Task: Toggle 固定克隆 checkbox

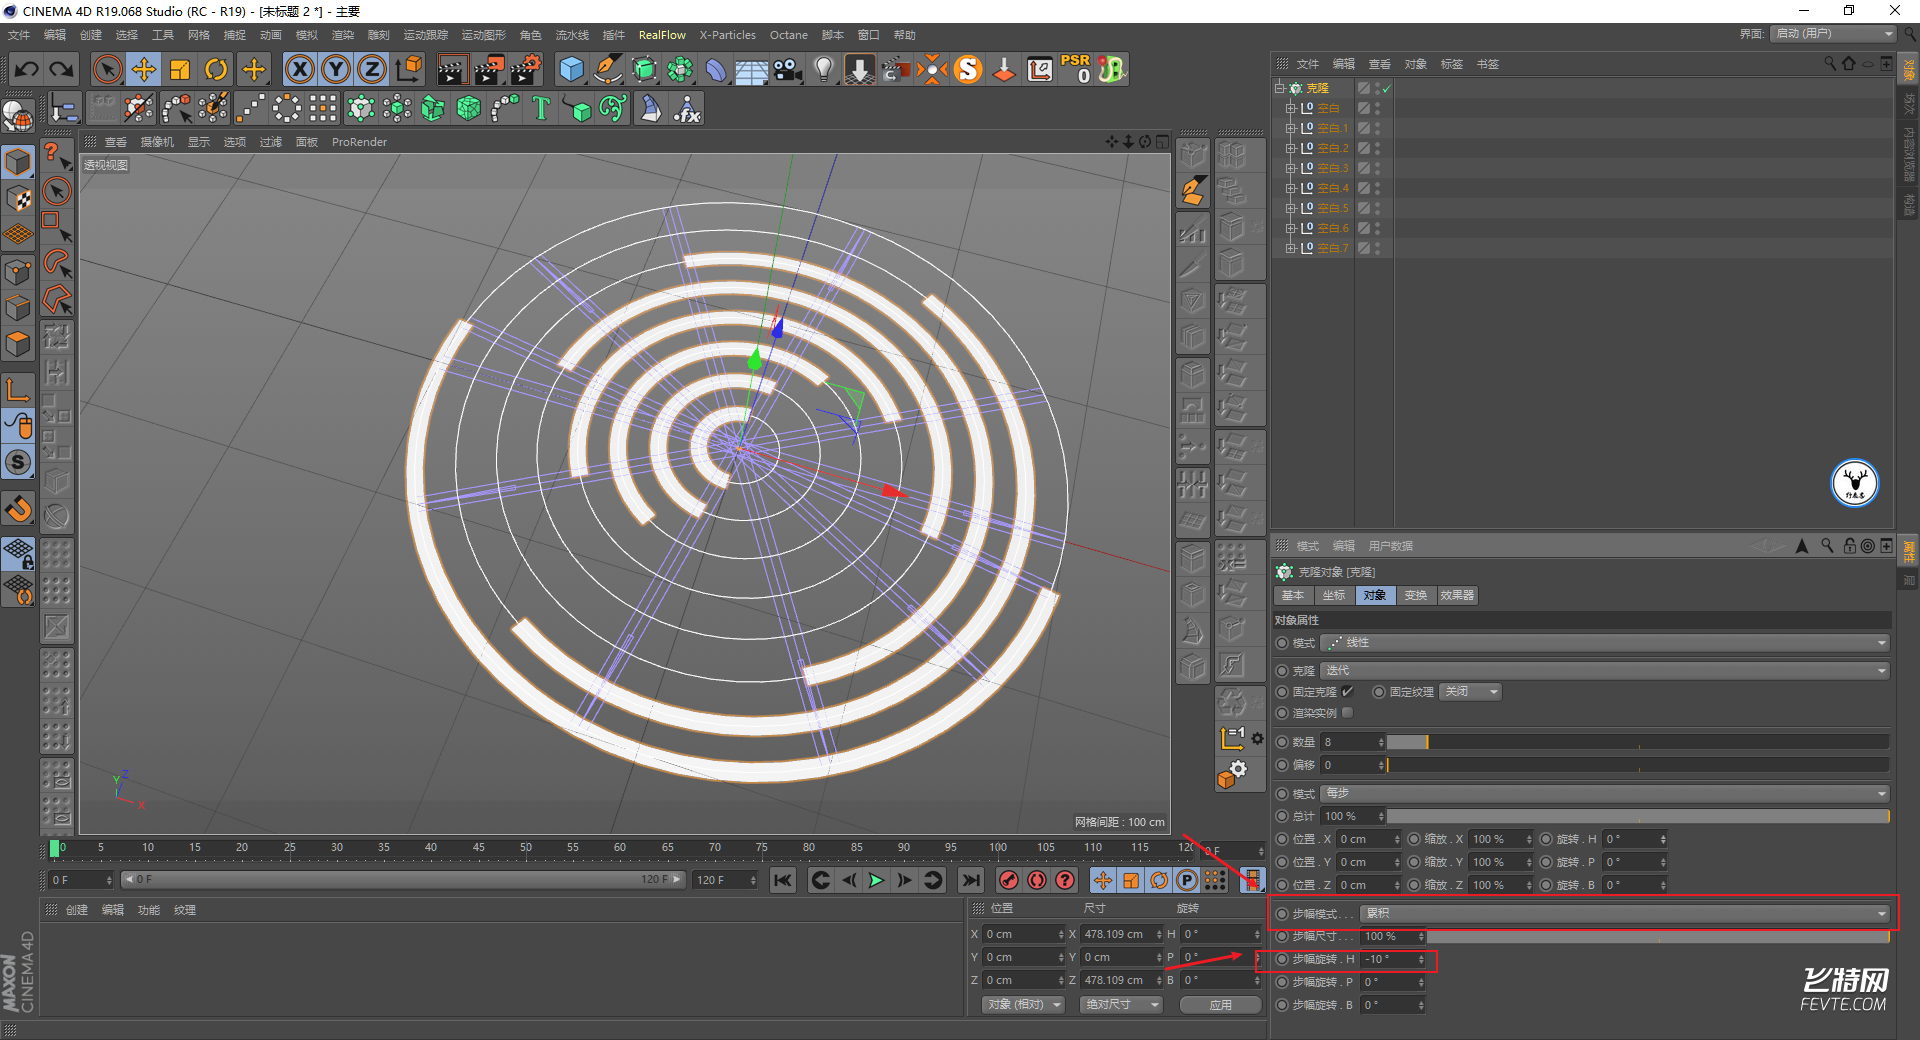Action: [1347, 691]
